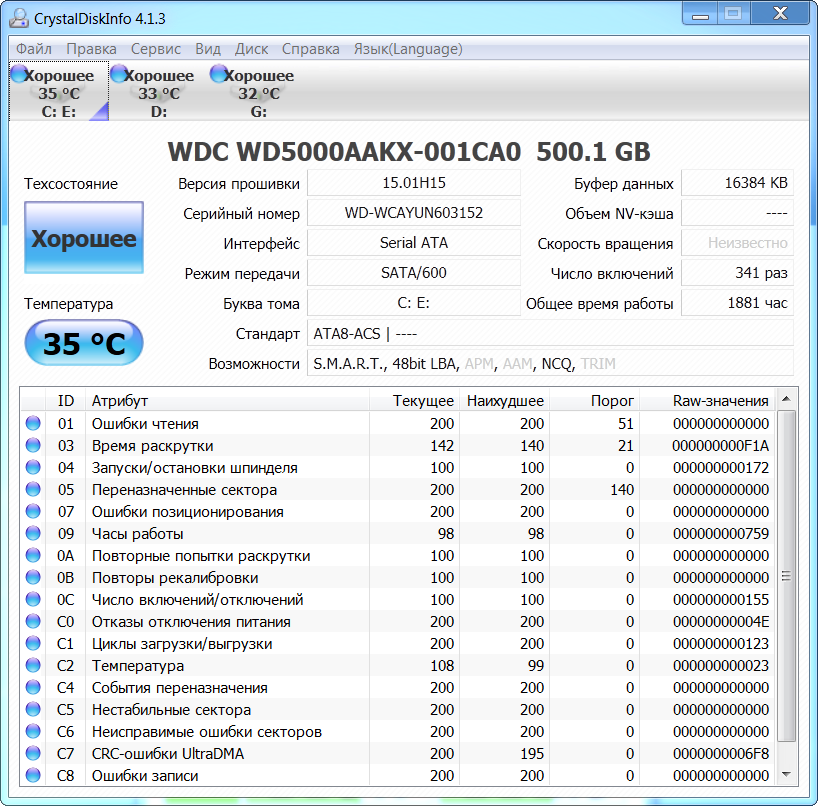The height and width of the screenshot is (806, 818).
Task: Click status orb for Ошибки чтения row
Action: pos(33,423)
